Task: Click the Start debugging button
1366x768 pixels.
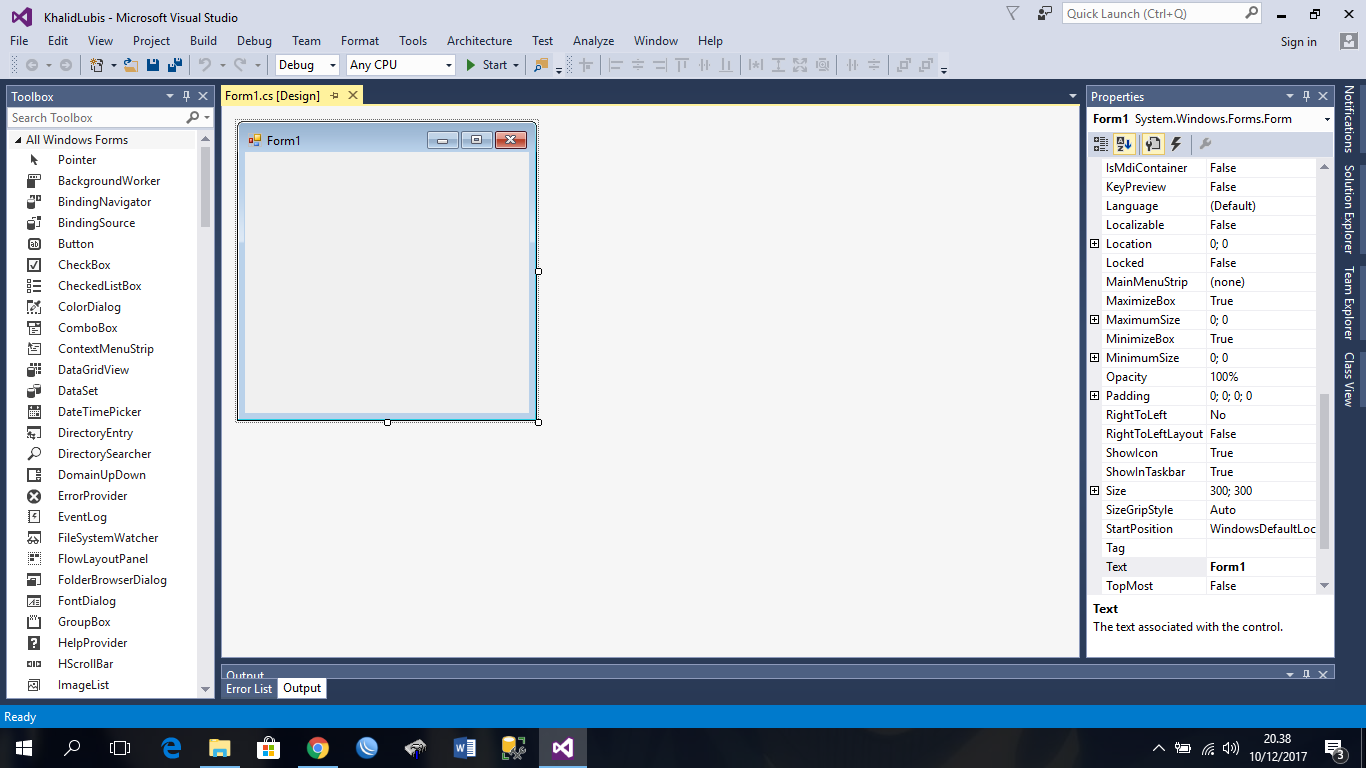Action: [489, 64]
